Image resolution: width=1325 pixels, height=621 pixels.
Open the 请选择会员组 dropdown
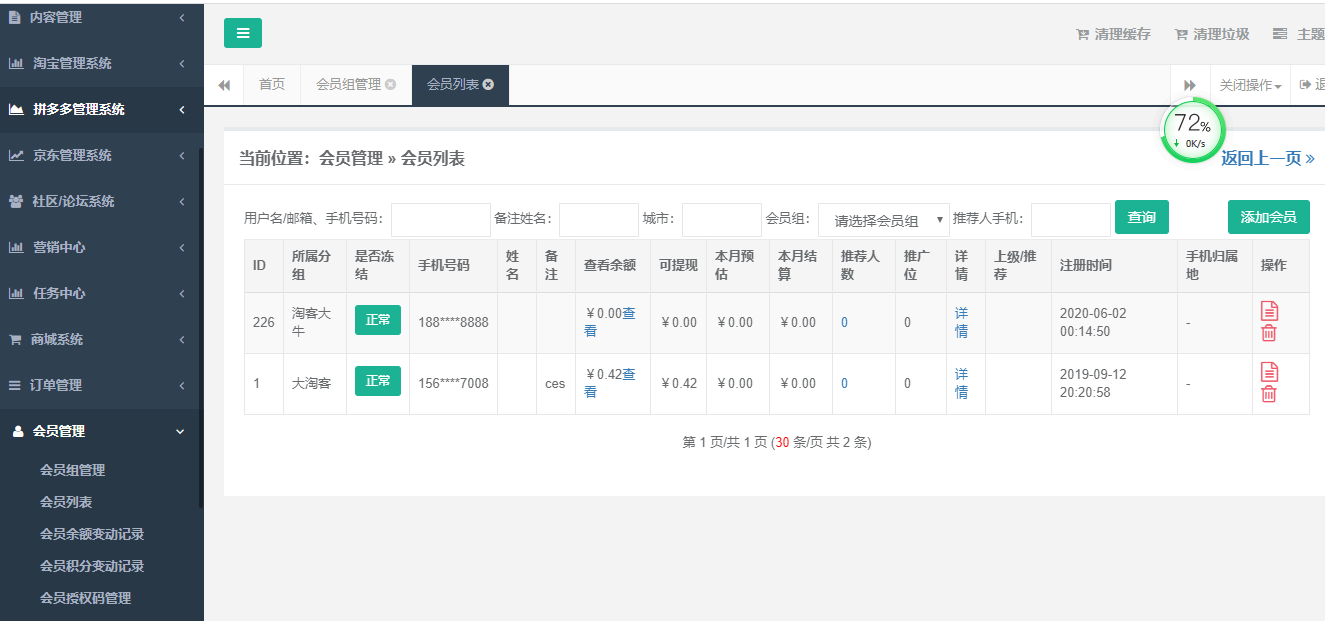pos(883,220)
